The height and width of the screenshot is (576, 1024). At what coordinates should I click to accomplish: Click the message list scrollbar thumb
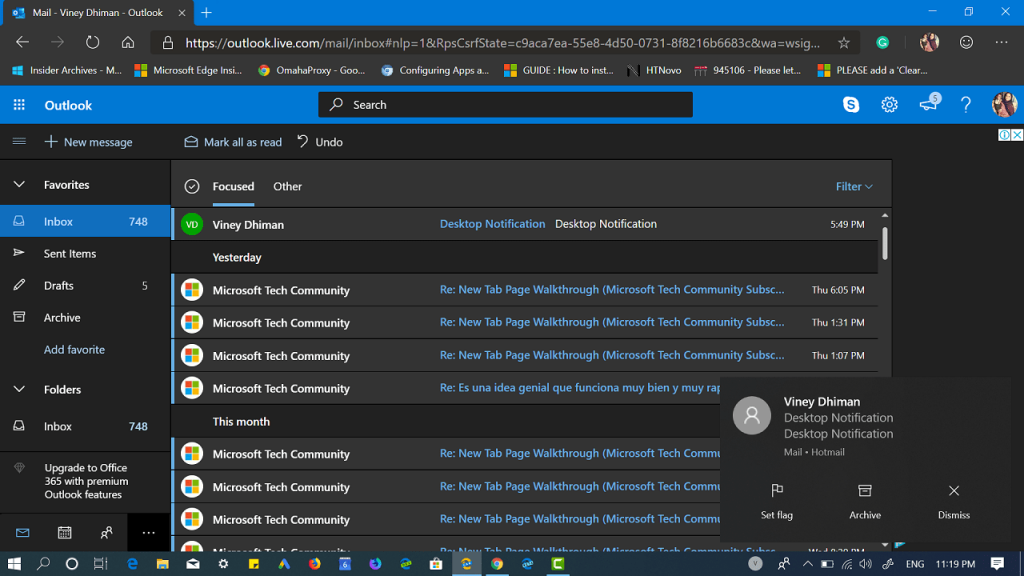pos(884,242)
